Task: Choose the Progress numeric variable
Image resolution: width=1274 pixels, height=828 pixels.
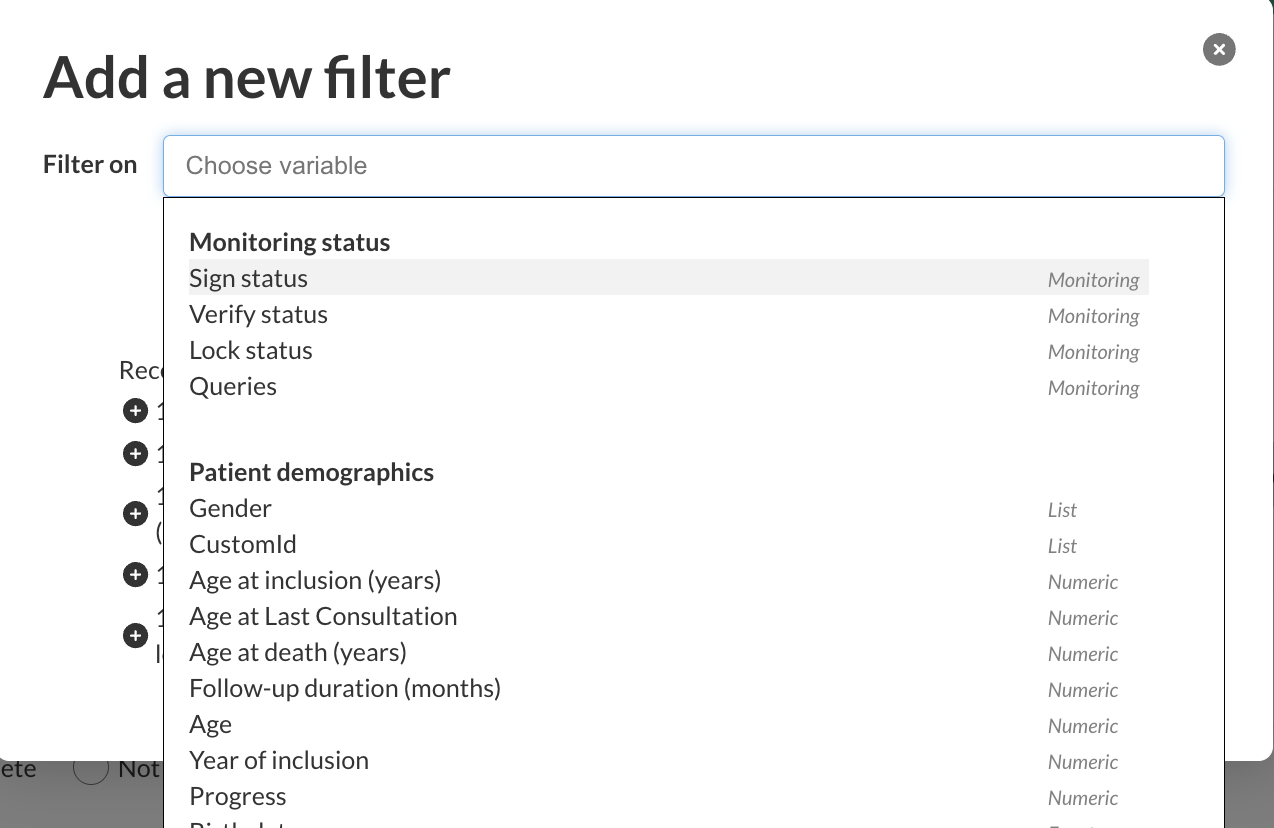Action: click(x=238, y=796)
